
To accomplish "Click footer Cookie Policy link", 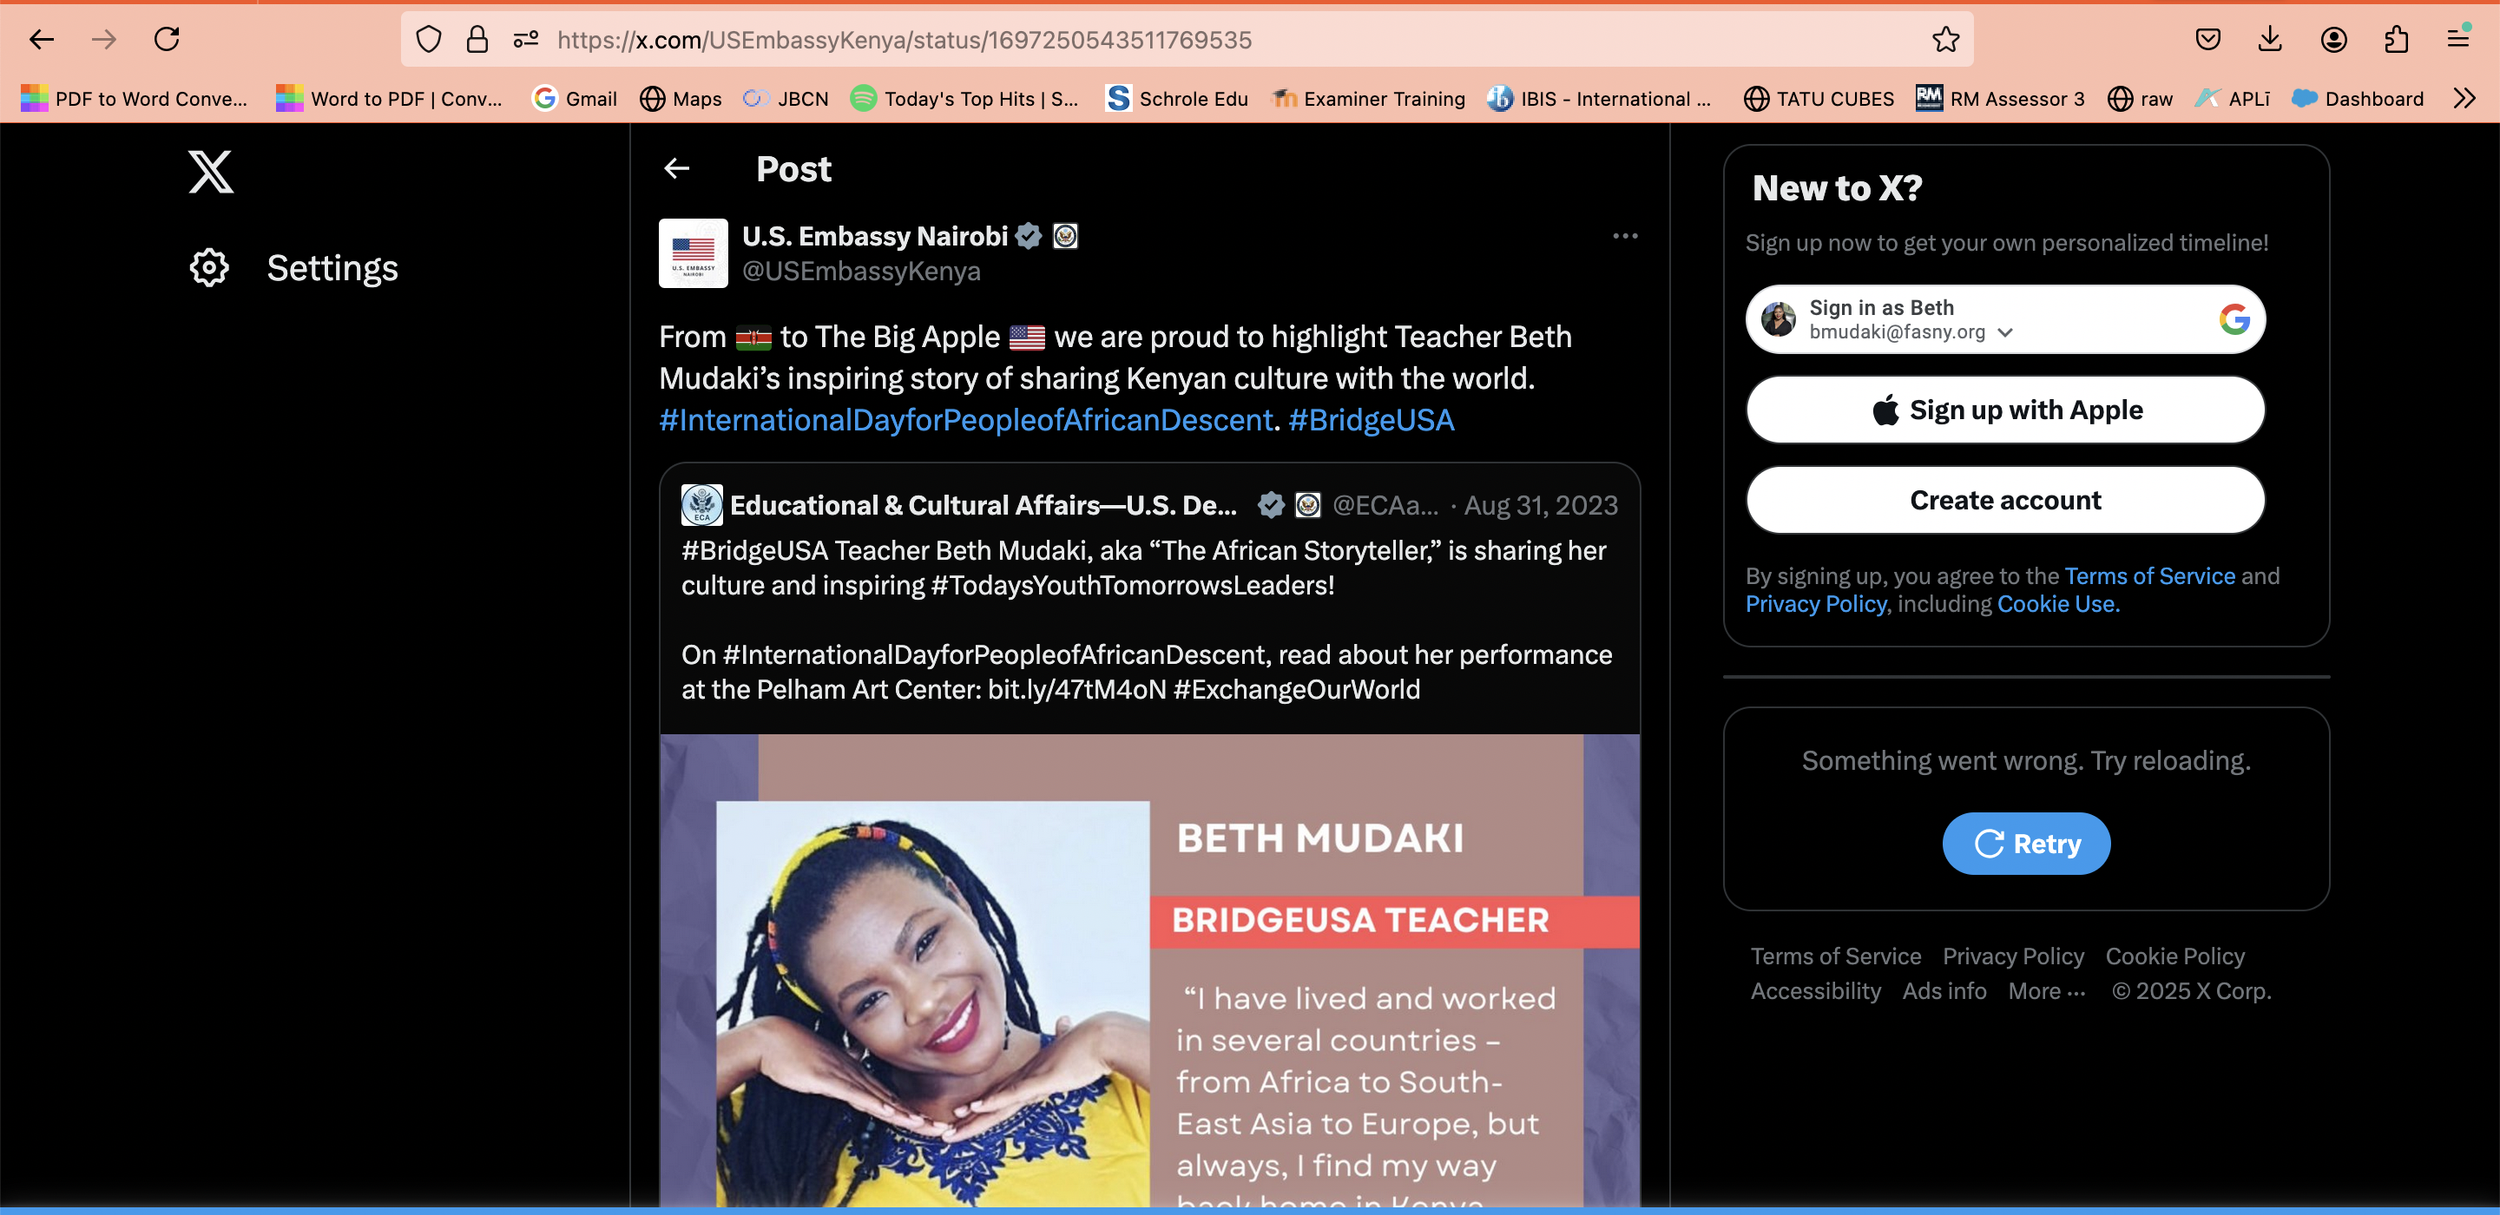I will click(2175, 956).
